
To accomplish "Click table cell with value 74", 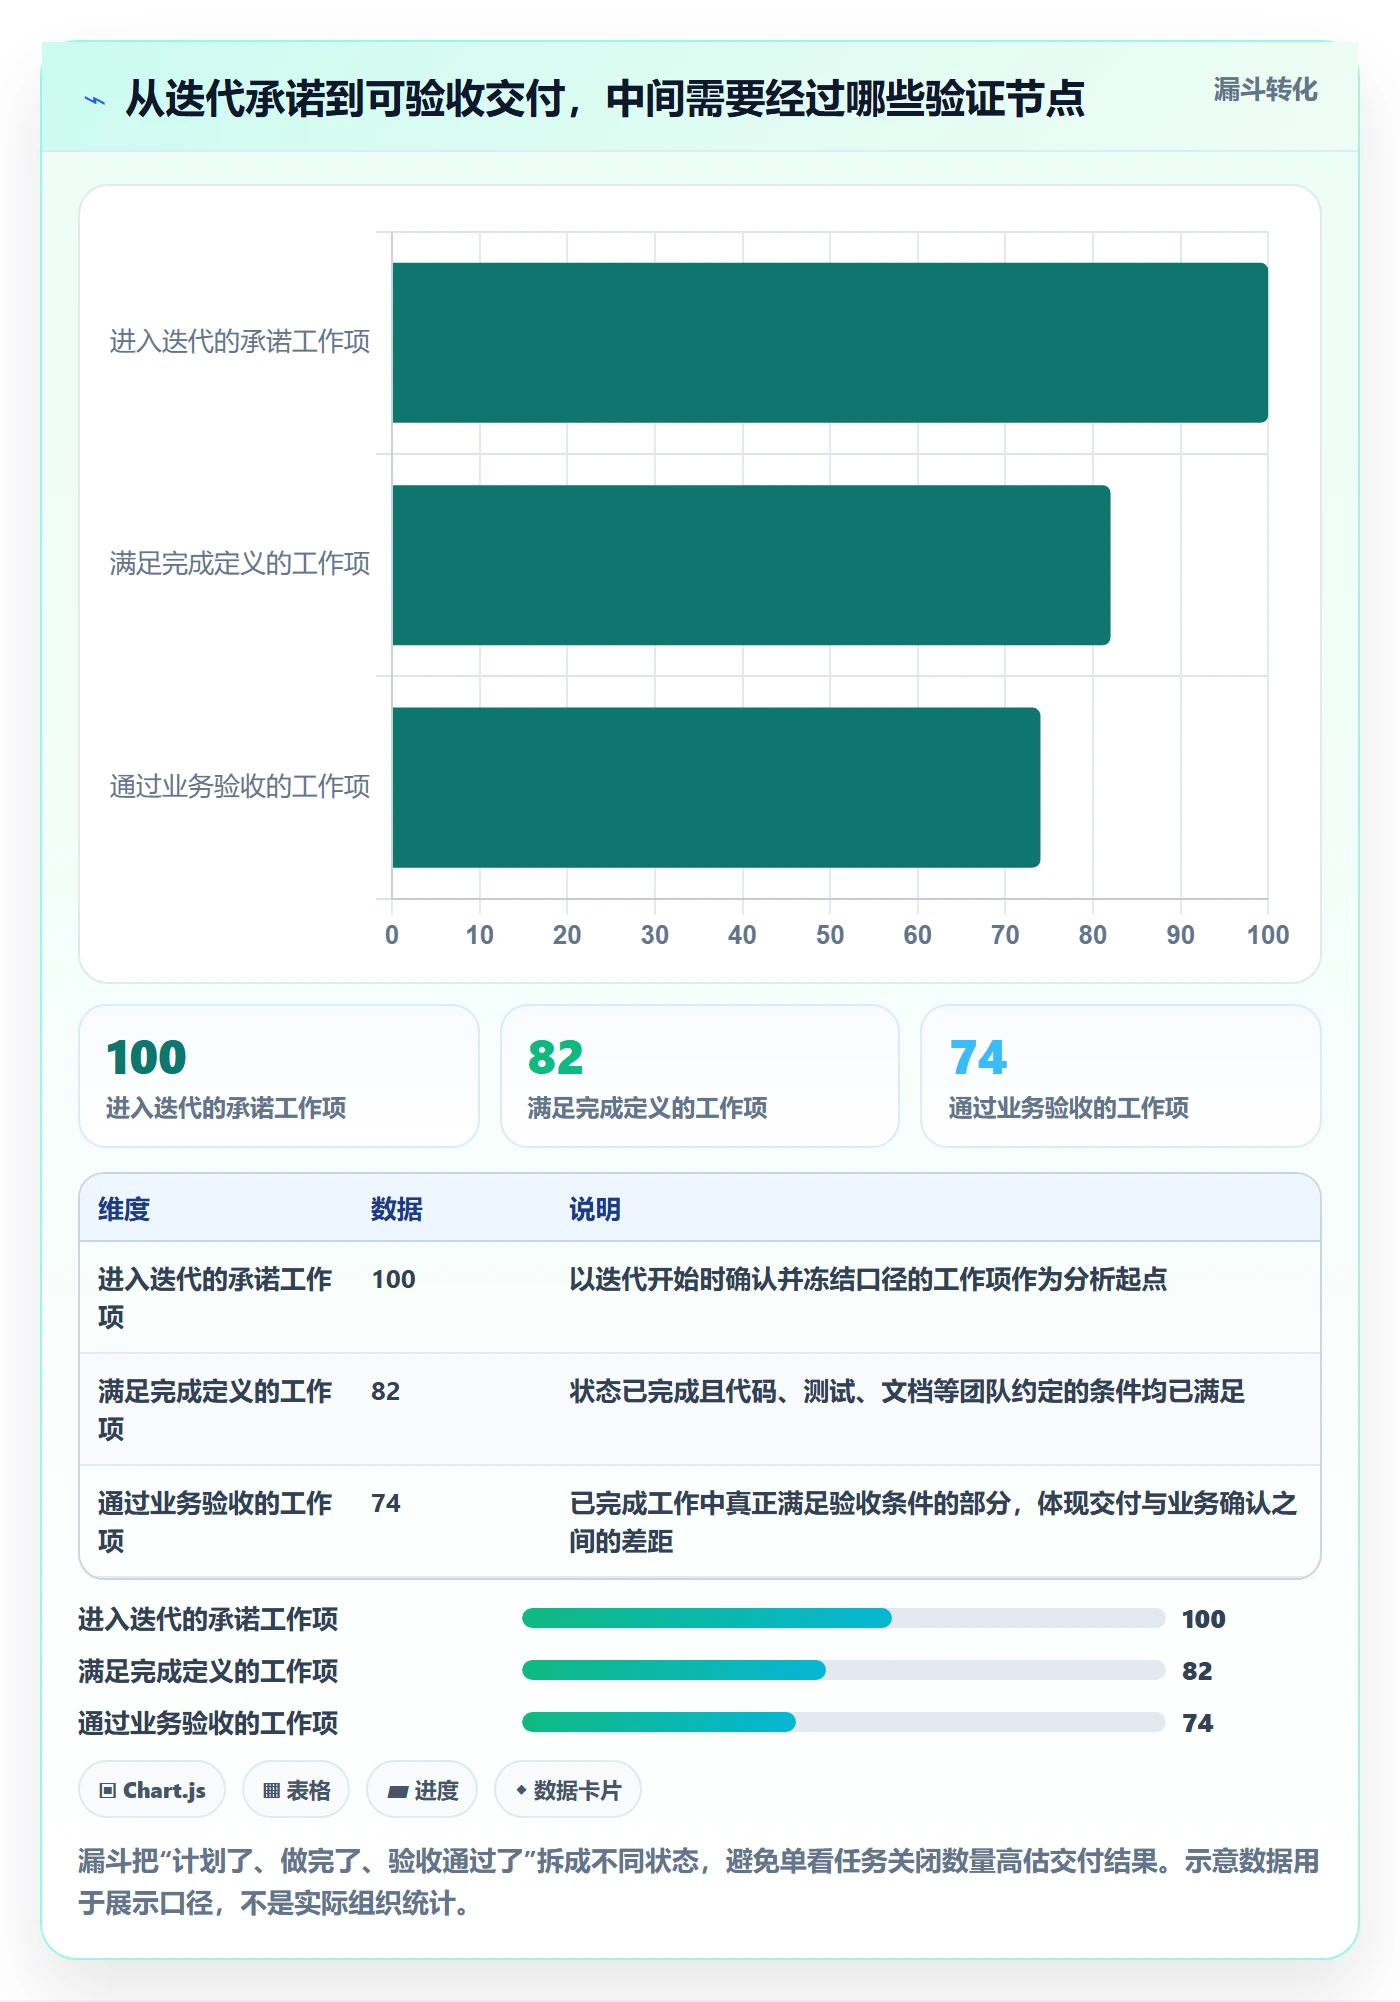I will [x=385, y=1503].
